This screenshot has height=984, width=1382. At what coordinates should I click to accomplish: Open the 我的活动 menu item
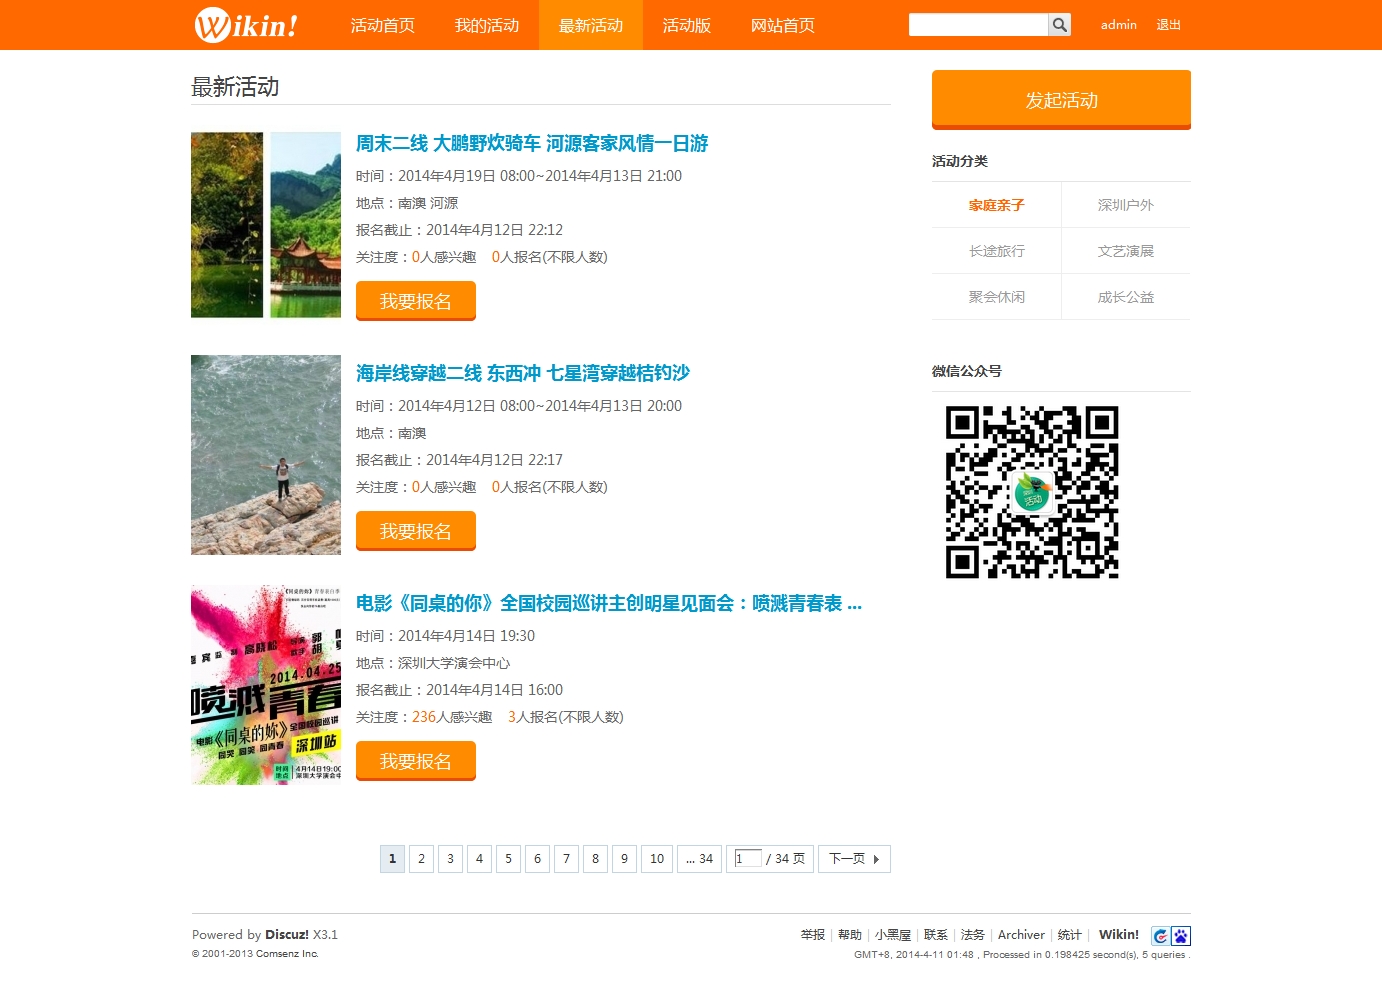[487, 25]
